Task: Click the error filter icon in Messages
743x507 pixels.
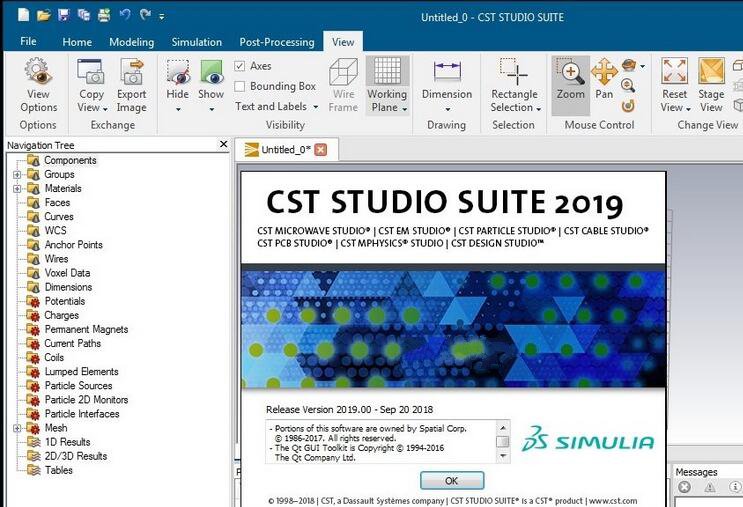Action: (x=684, y=487)
